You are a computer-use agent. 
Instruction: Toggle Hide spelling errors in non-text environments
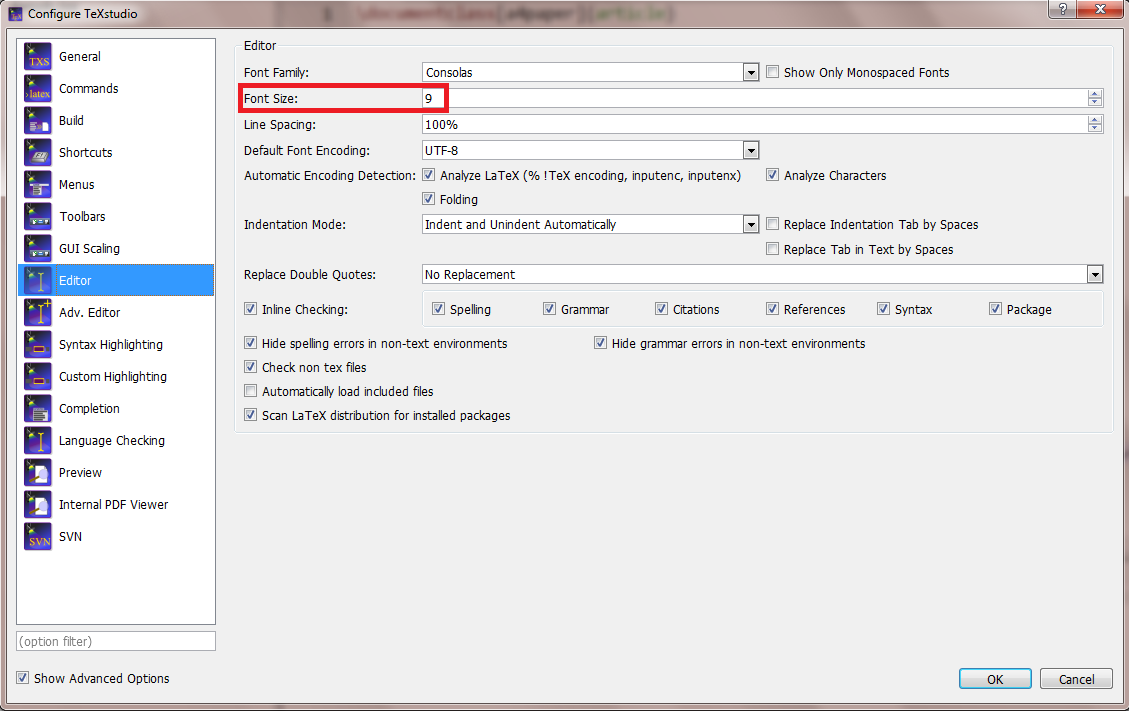click(251, 343)
